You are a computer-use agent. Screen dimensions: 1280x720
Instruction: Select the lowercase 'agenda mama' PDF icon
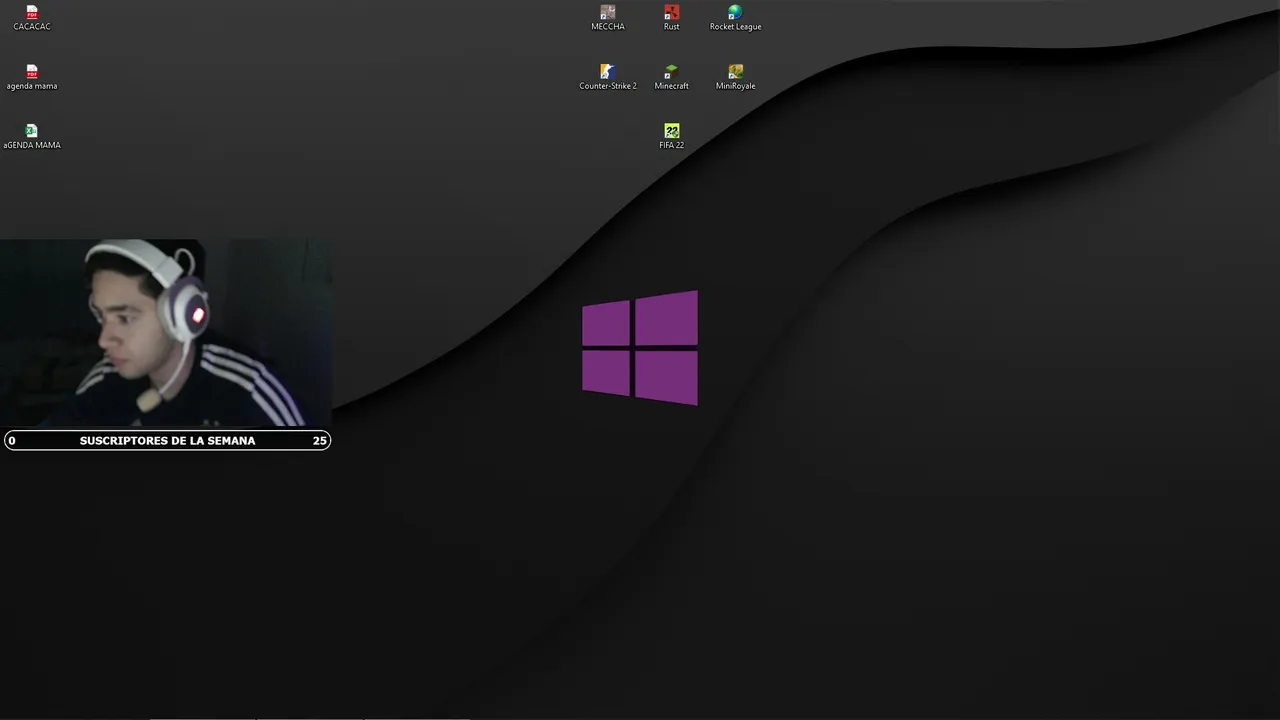pos(32,72)
